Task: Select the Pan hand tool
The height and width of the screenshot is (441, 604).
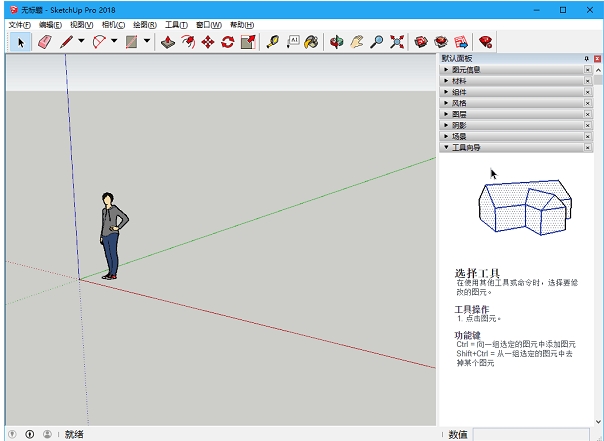Action: [x=356, y=42]
